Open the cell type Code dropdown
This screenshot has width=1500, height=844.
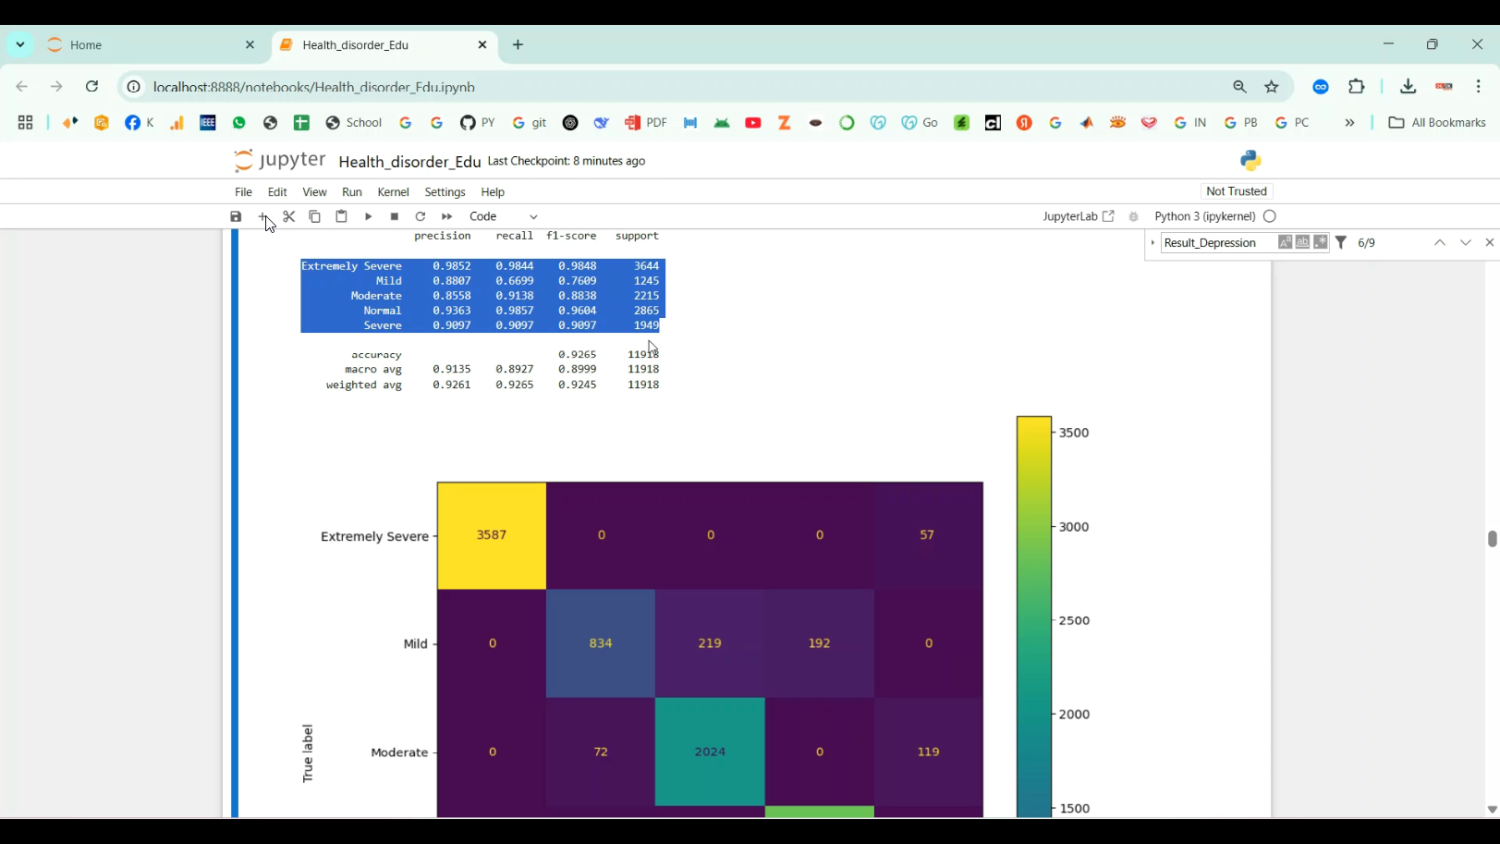(x=503, y=217)
